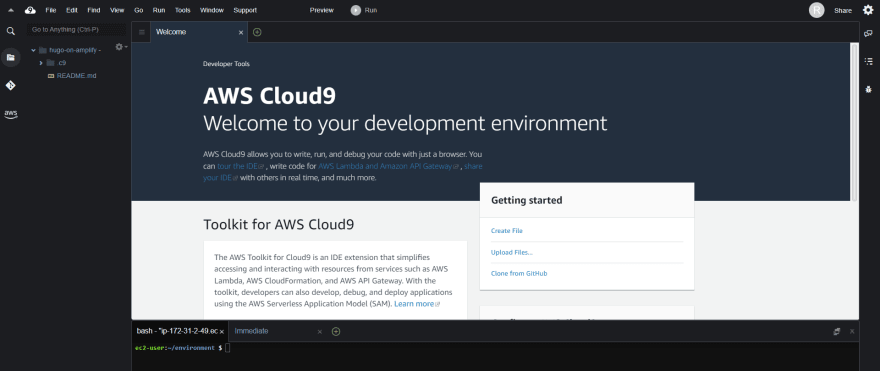
Task: Close the Welcome tab
Action: point(241,33)
